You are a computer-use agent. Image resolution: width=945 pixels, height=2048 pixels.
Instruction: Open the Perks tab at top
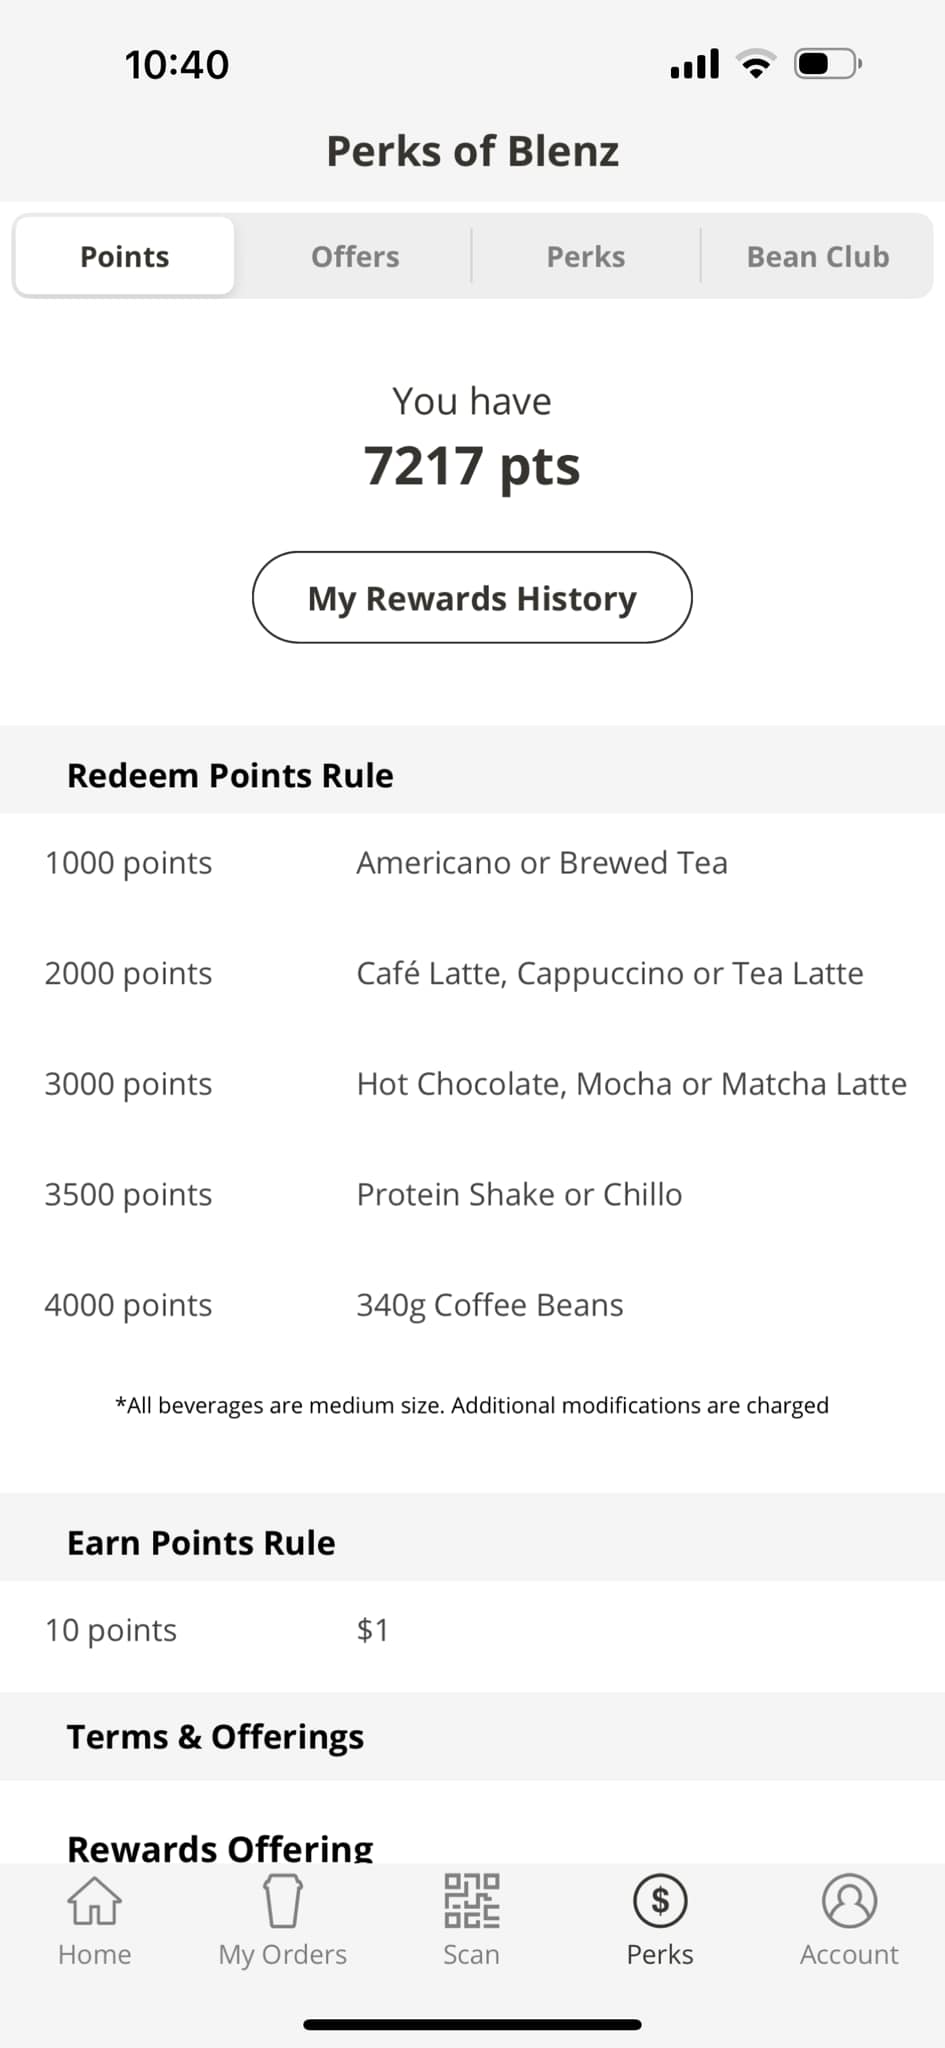coord(586,256)
